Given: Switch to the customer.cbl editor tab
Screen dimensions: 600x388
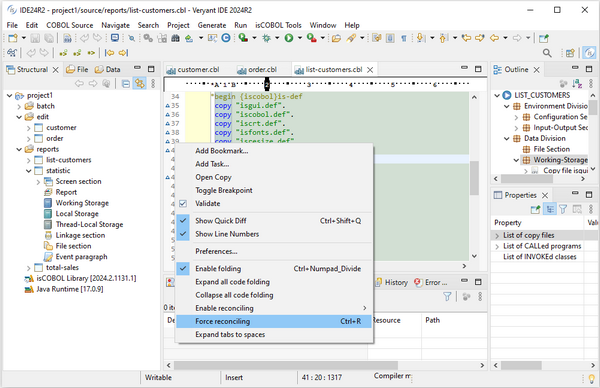Looking at the screenshot, I should coord(194,70).
